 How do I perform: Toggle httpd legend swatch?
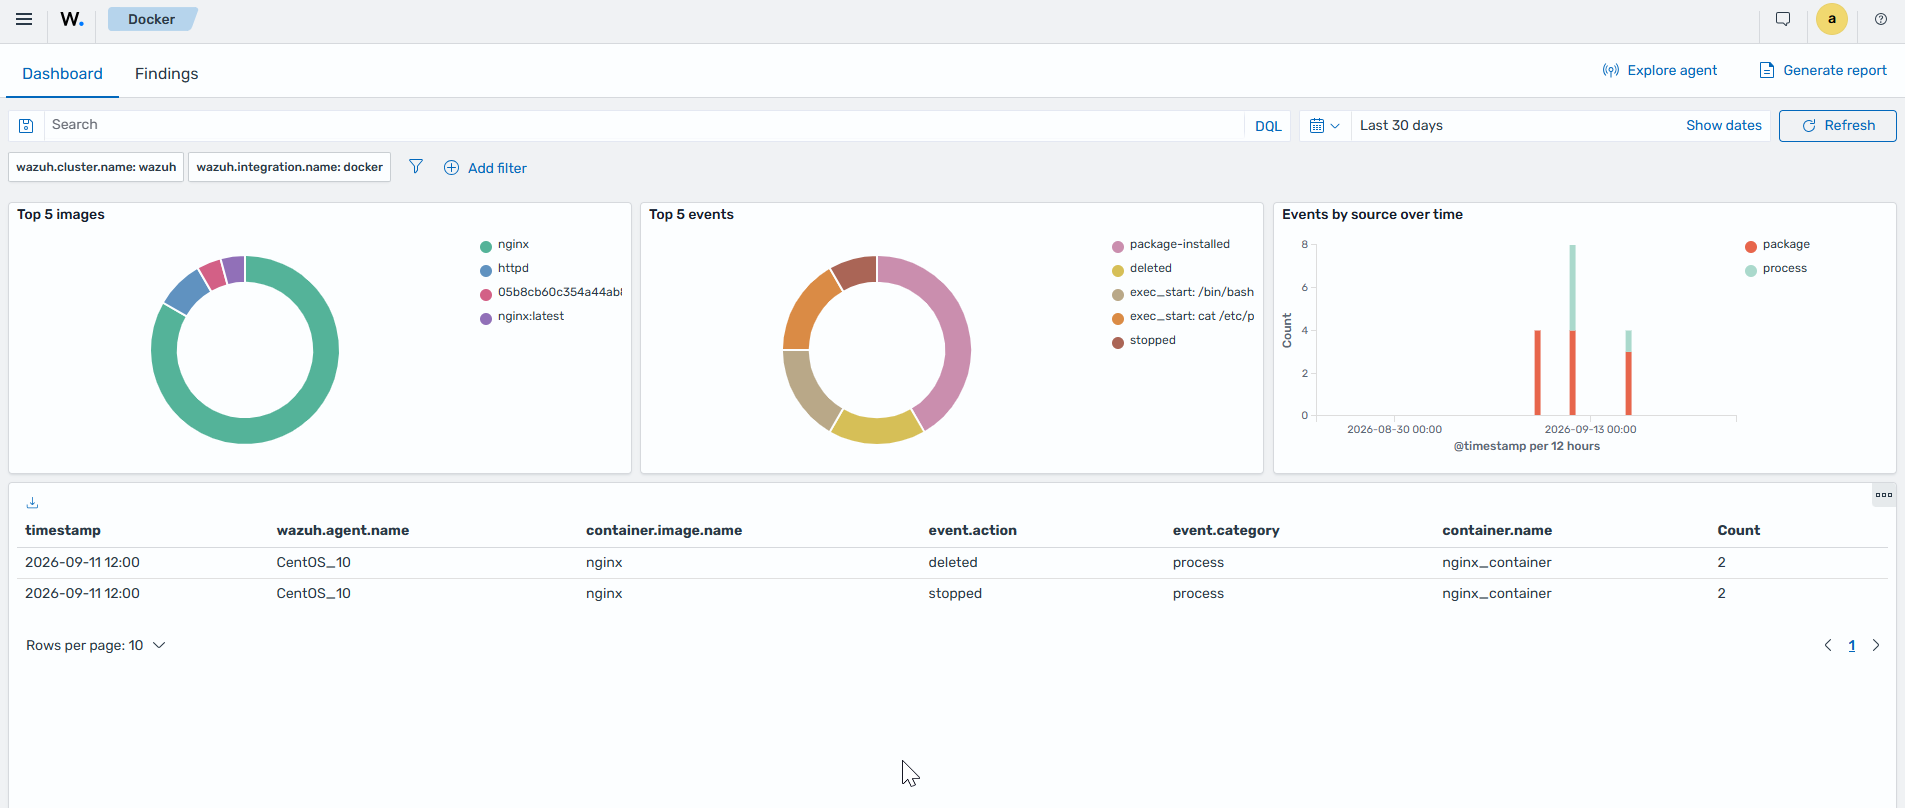pyautogui.click(x=486, y=270)
